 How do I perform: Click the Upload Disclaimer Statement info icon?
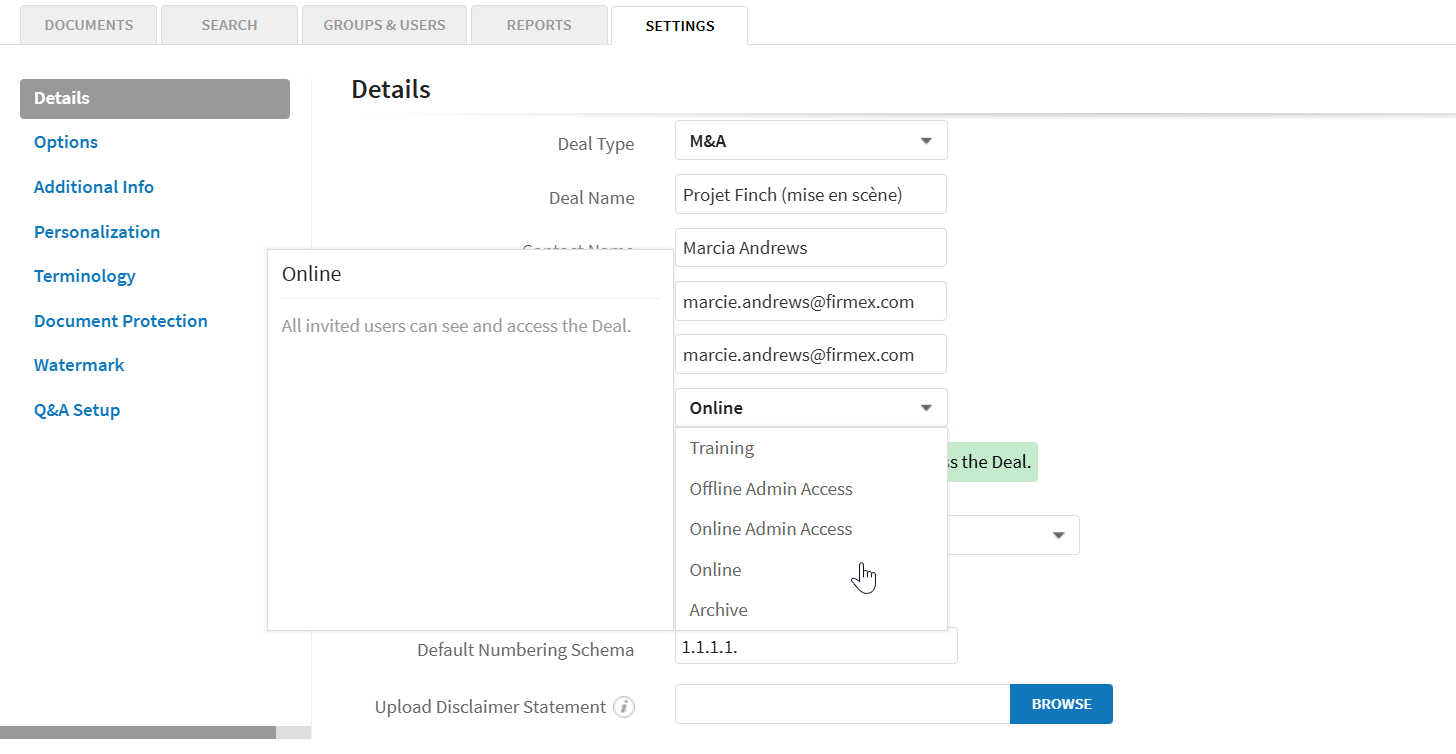[x=624, y=707]
